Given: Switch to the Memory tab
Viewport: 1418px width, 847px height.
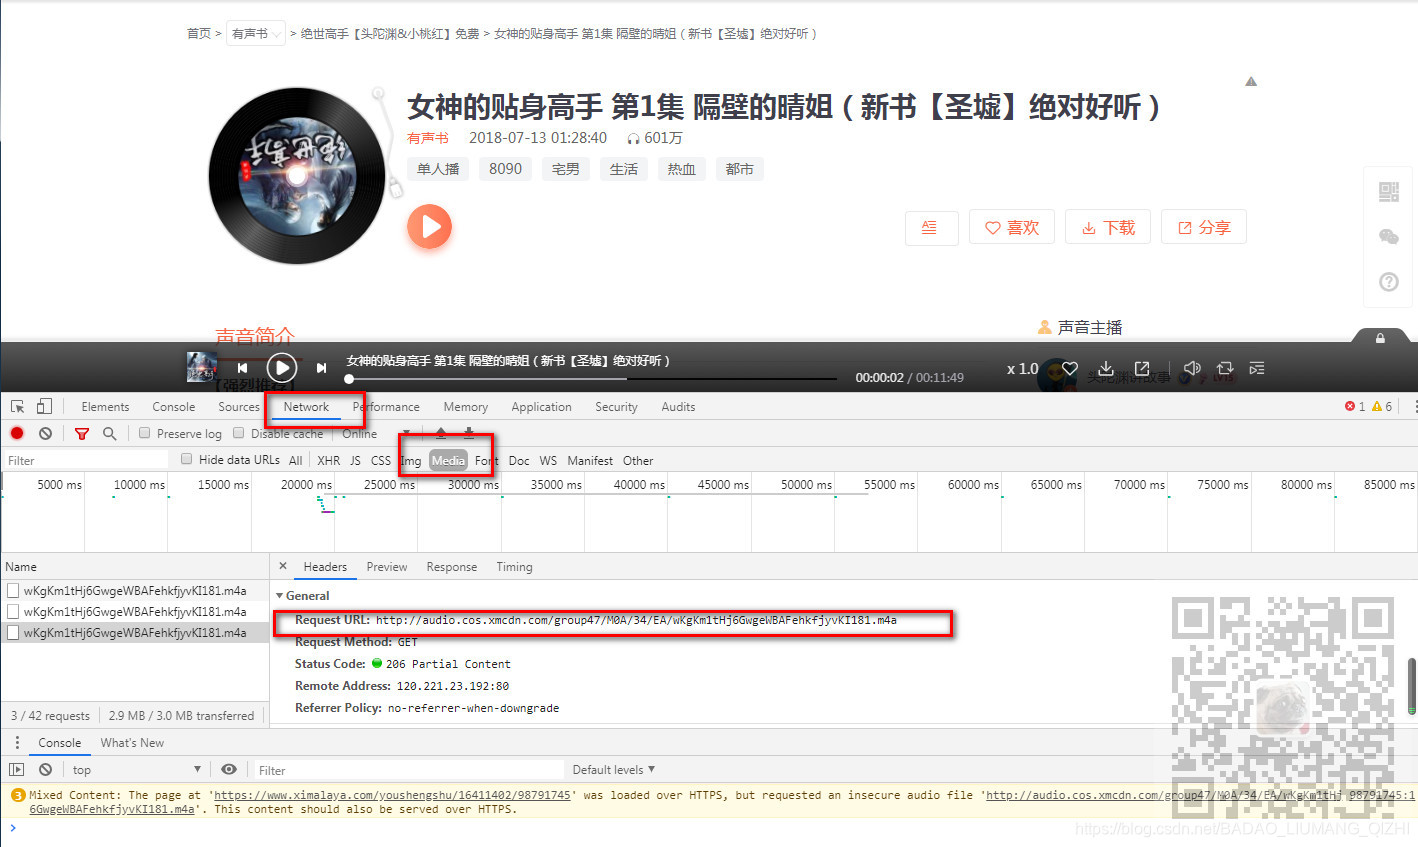Looking at the screenshot, I should click(x=466, y=407).
